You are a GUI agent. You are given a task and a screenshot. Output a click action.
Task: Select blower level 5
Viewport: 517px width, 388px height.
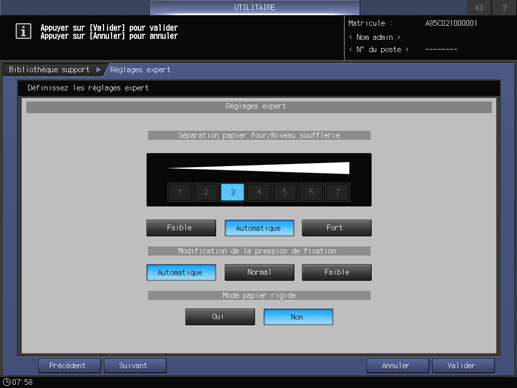point(285,192)
